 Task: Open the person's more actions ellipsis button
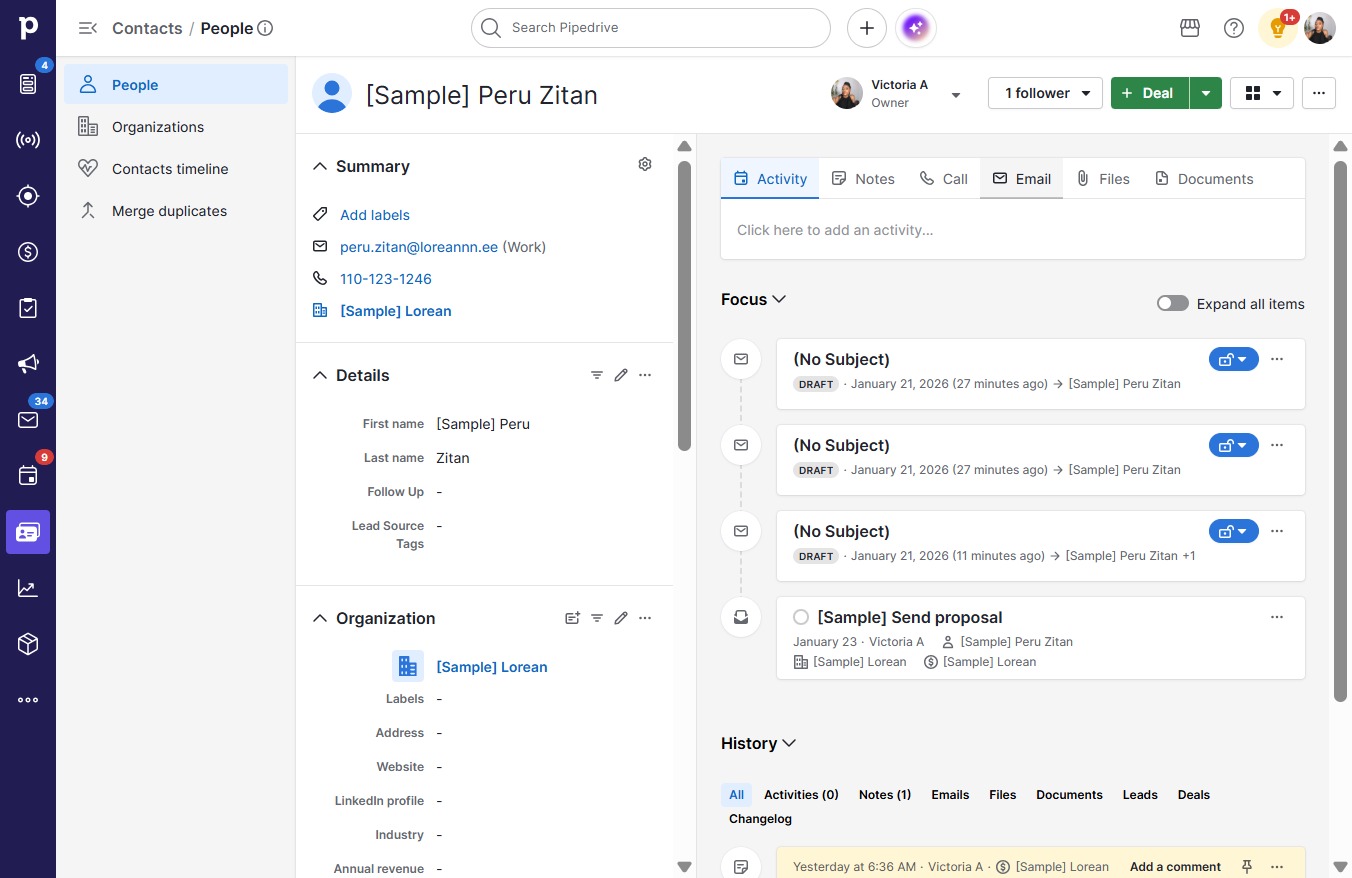pyautogui.click(x=1319, y=93)
